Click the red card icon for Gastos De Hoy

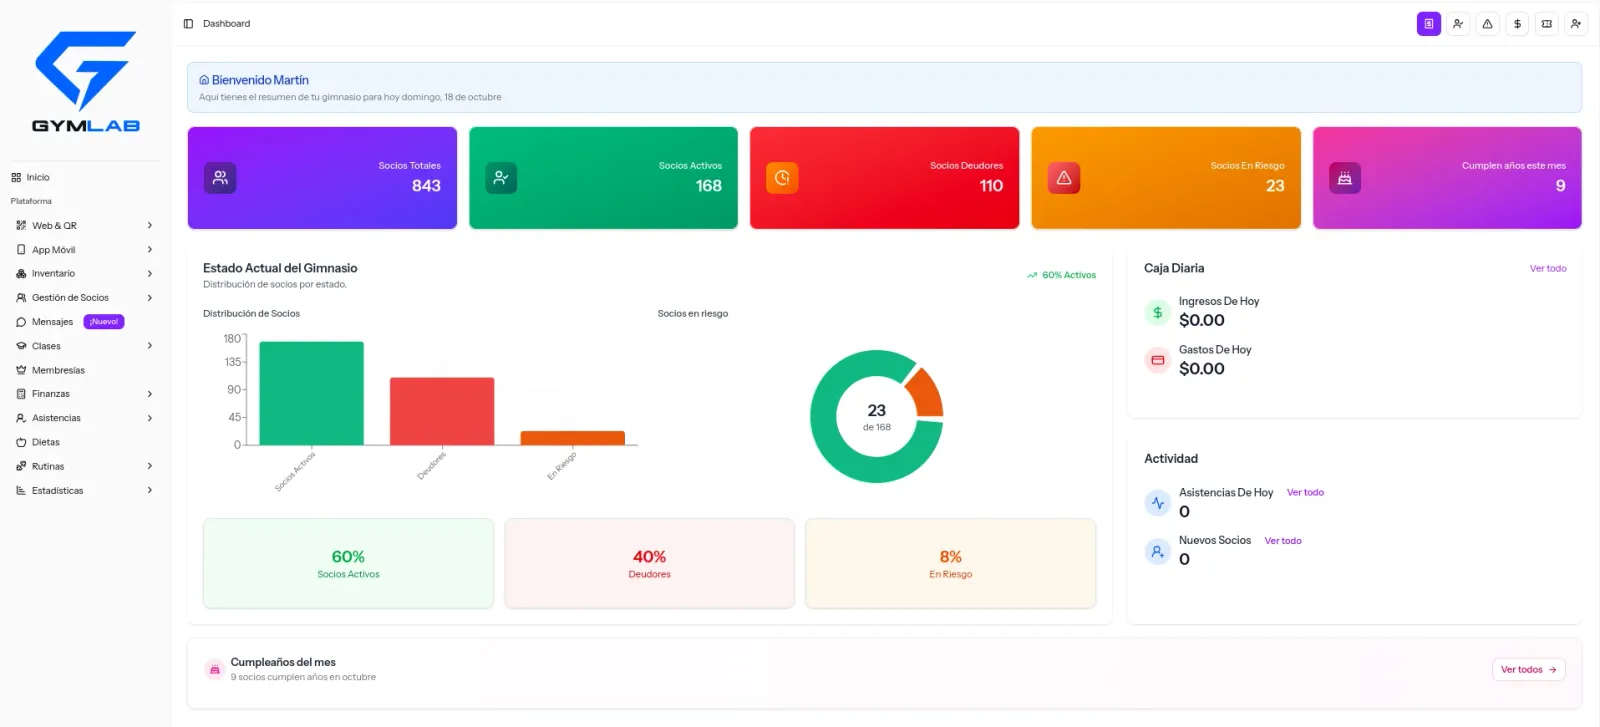[1158, 360]
